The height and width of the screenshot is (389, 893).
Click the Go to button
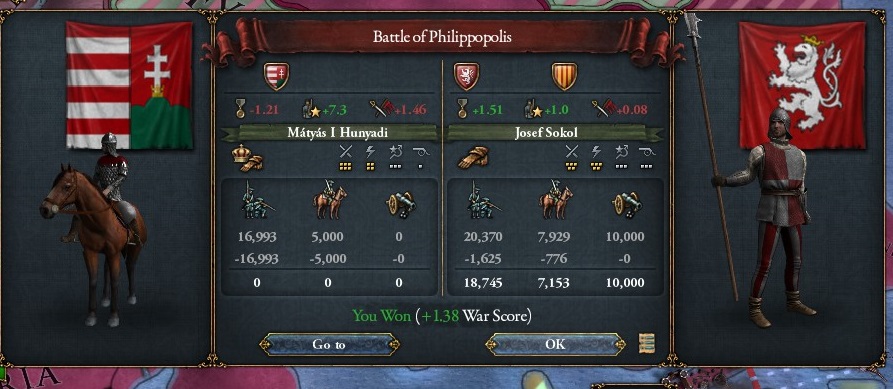tap(329, 345)
